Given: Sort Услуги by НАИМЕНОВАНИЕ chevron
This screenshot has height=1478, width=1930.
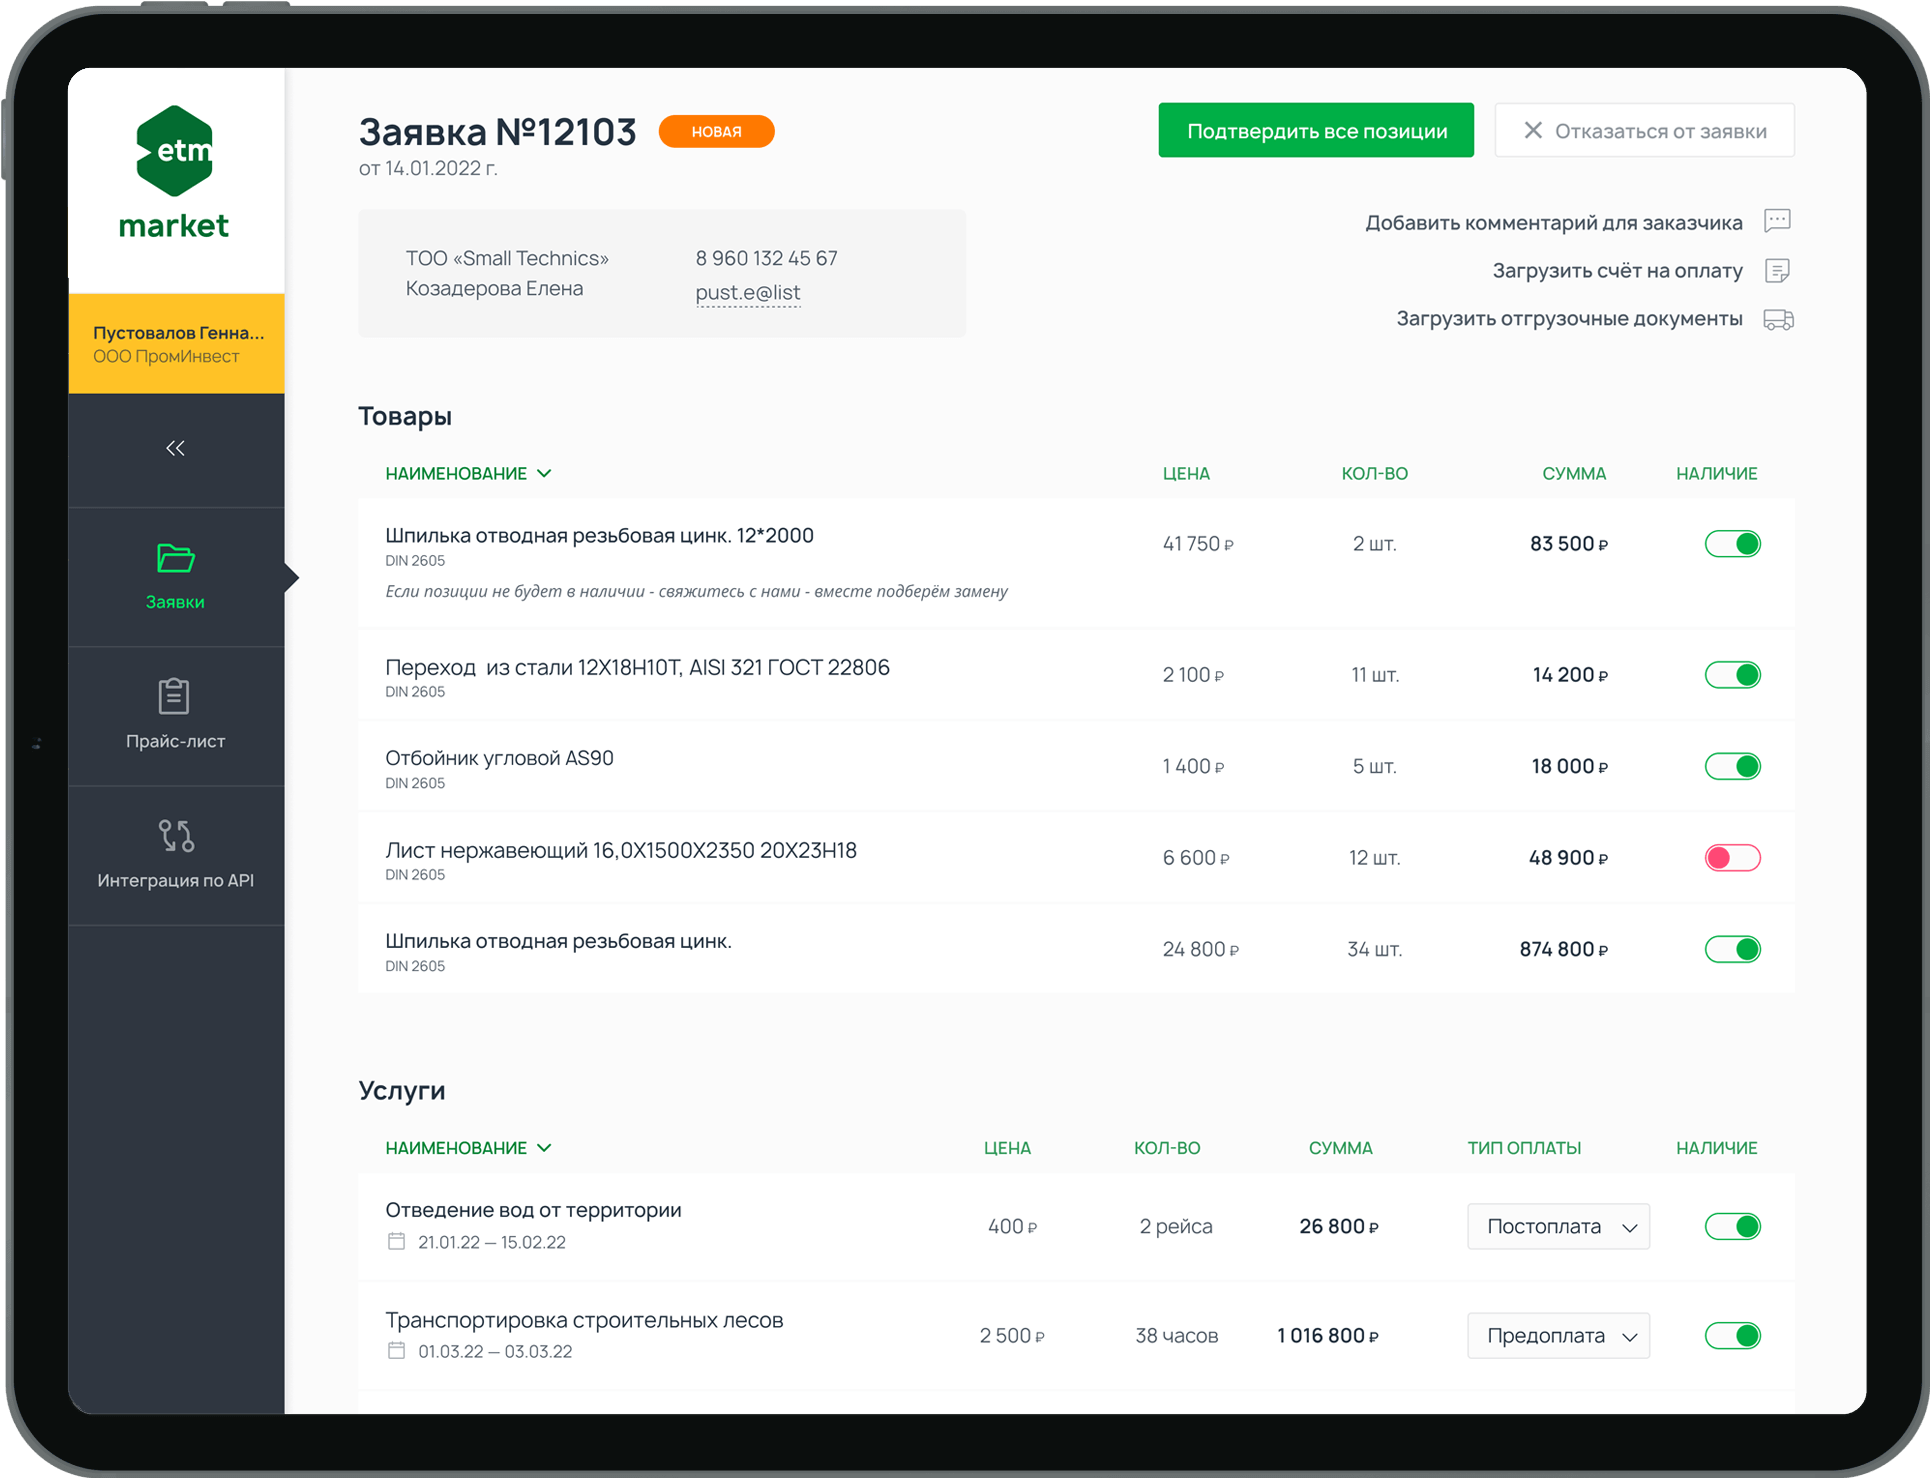Looking at the screenshot, I should [544, 1148].
